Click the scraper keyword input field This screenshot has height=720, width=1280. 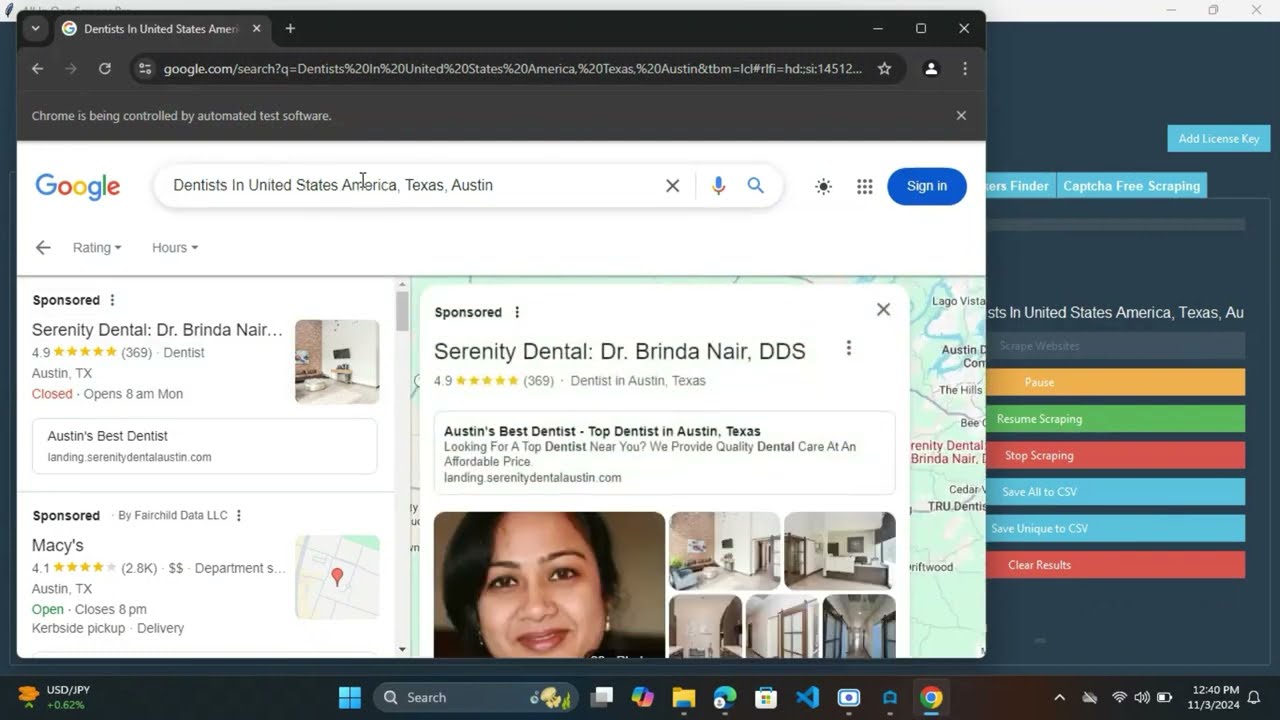point(1115,313)
